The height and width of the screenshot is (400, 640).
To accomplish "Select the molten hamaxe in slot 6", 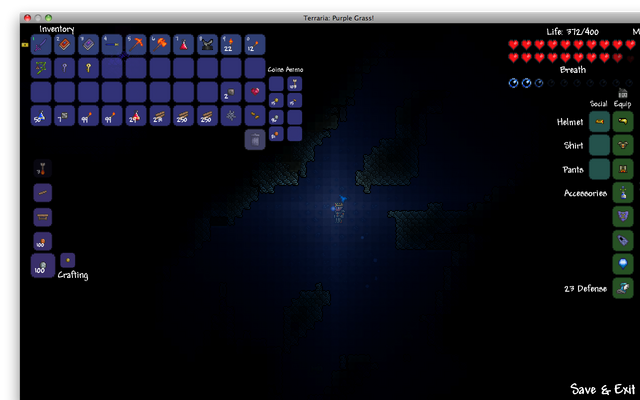I will coord(160,44).
